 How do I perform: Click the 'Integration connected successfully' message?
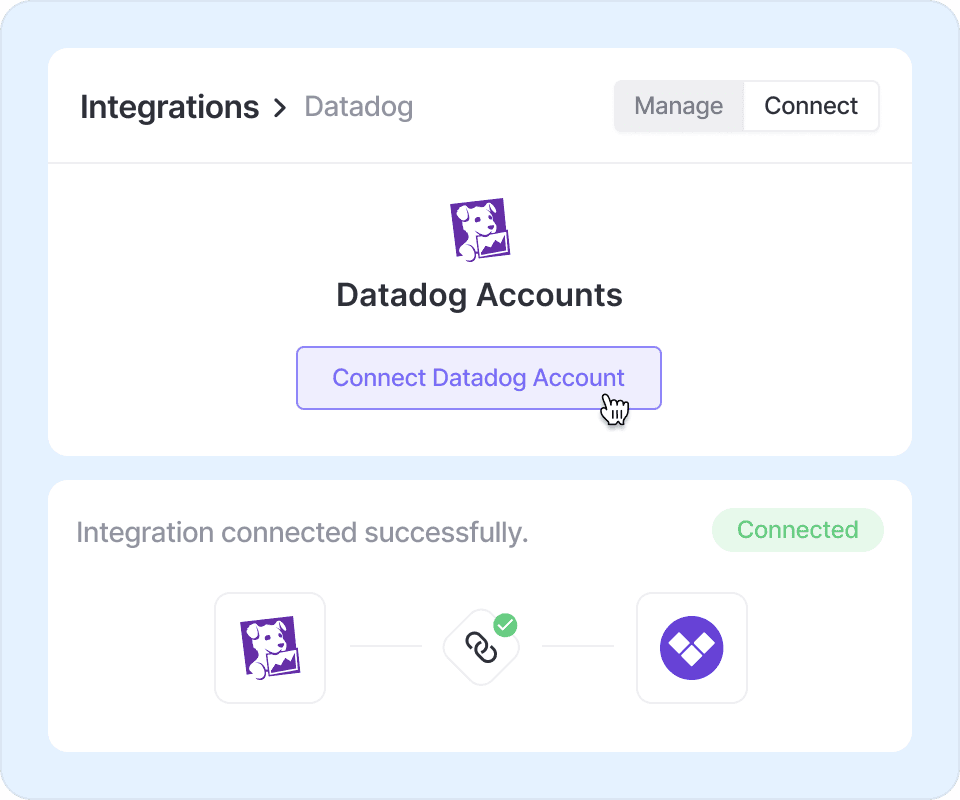click(x=302, y=532)
